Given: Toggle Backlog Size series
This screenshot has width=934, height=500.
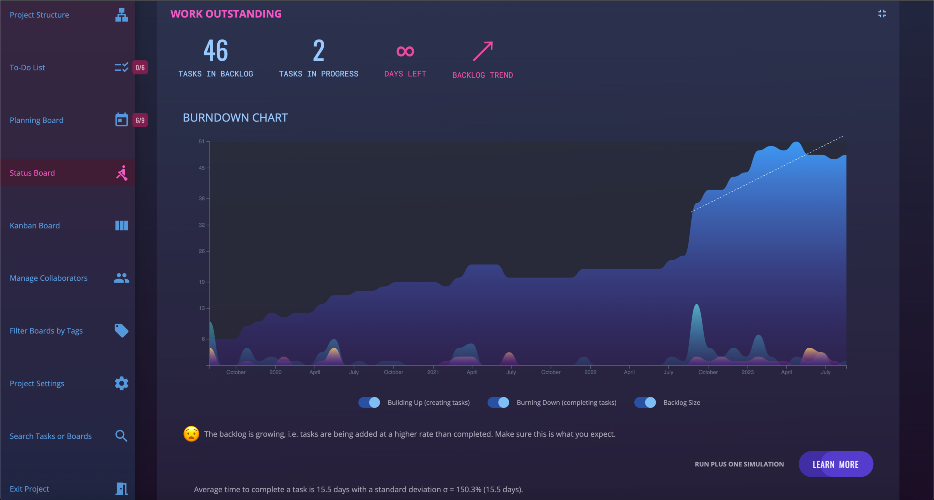Looking at the screenshot, I should (x=645, y=402).
